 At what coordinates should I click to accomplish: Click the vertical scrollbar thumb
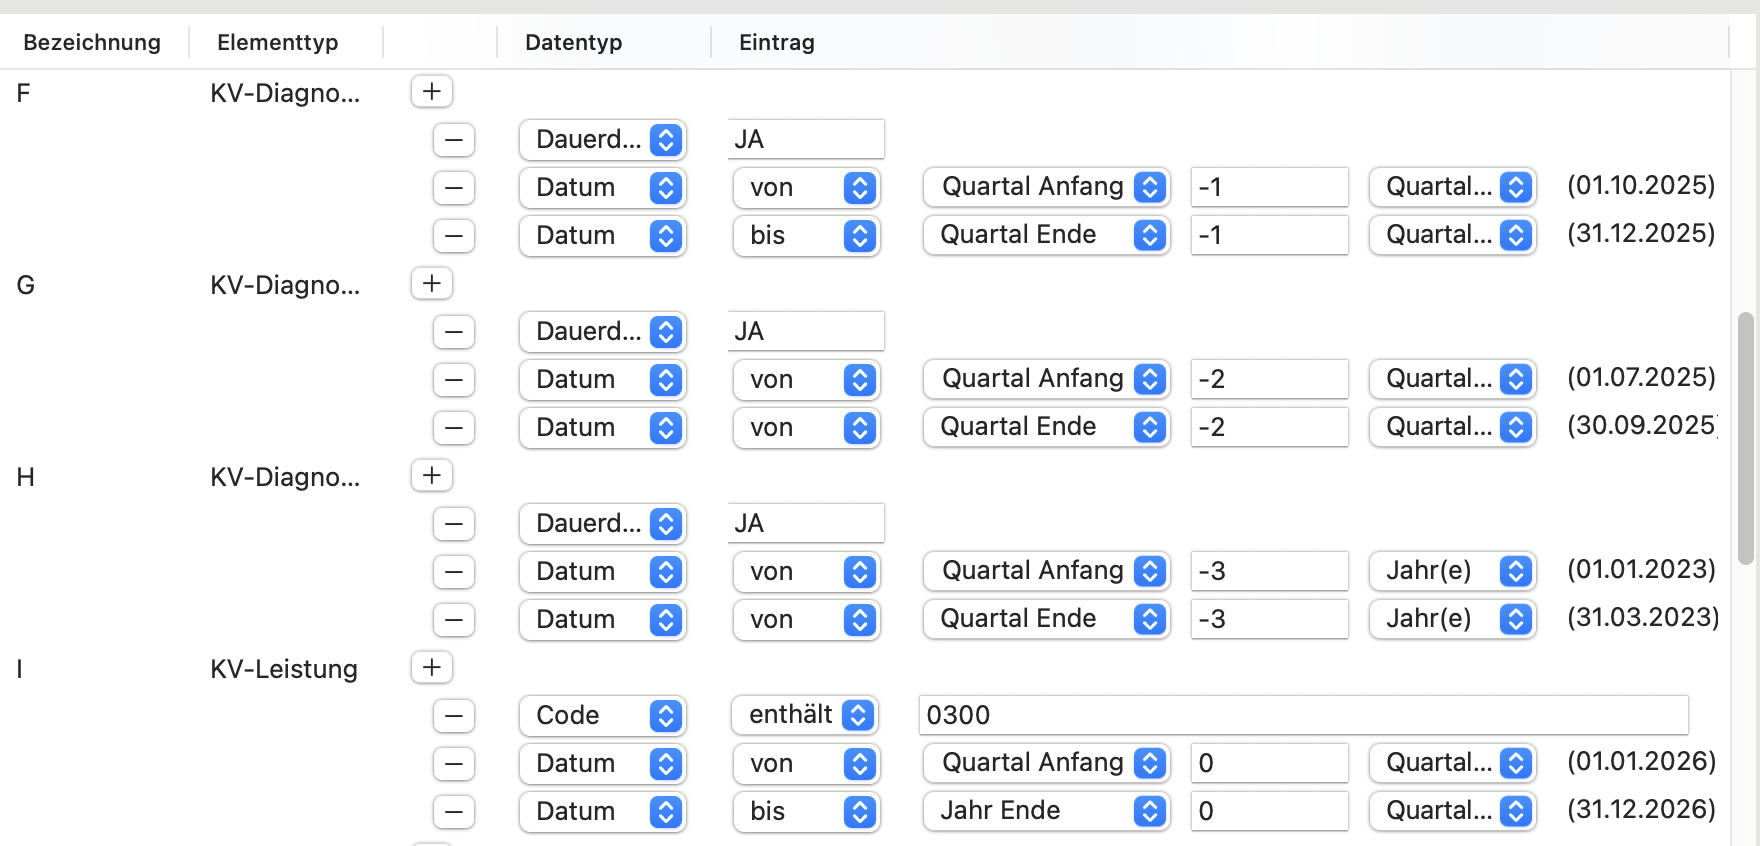1746,438
